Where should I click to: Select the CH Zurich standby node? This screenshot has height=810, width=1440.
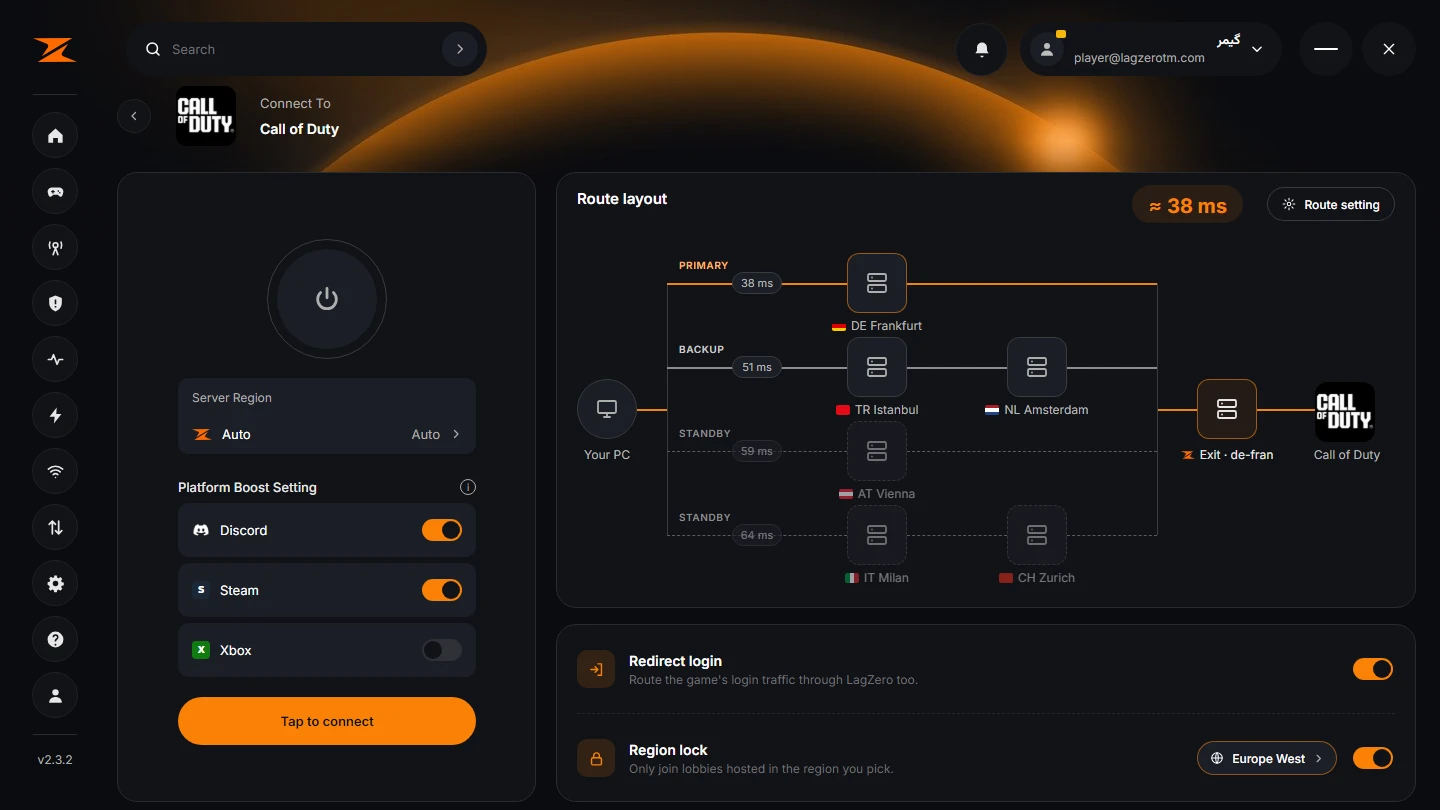coord(1037,535)
